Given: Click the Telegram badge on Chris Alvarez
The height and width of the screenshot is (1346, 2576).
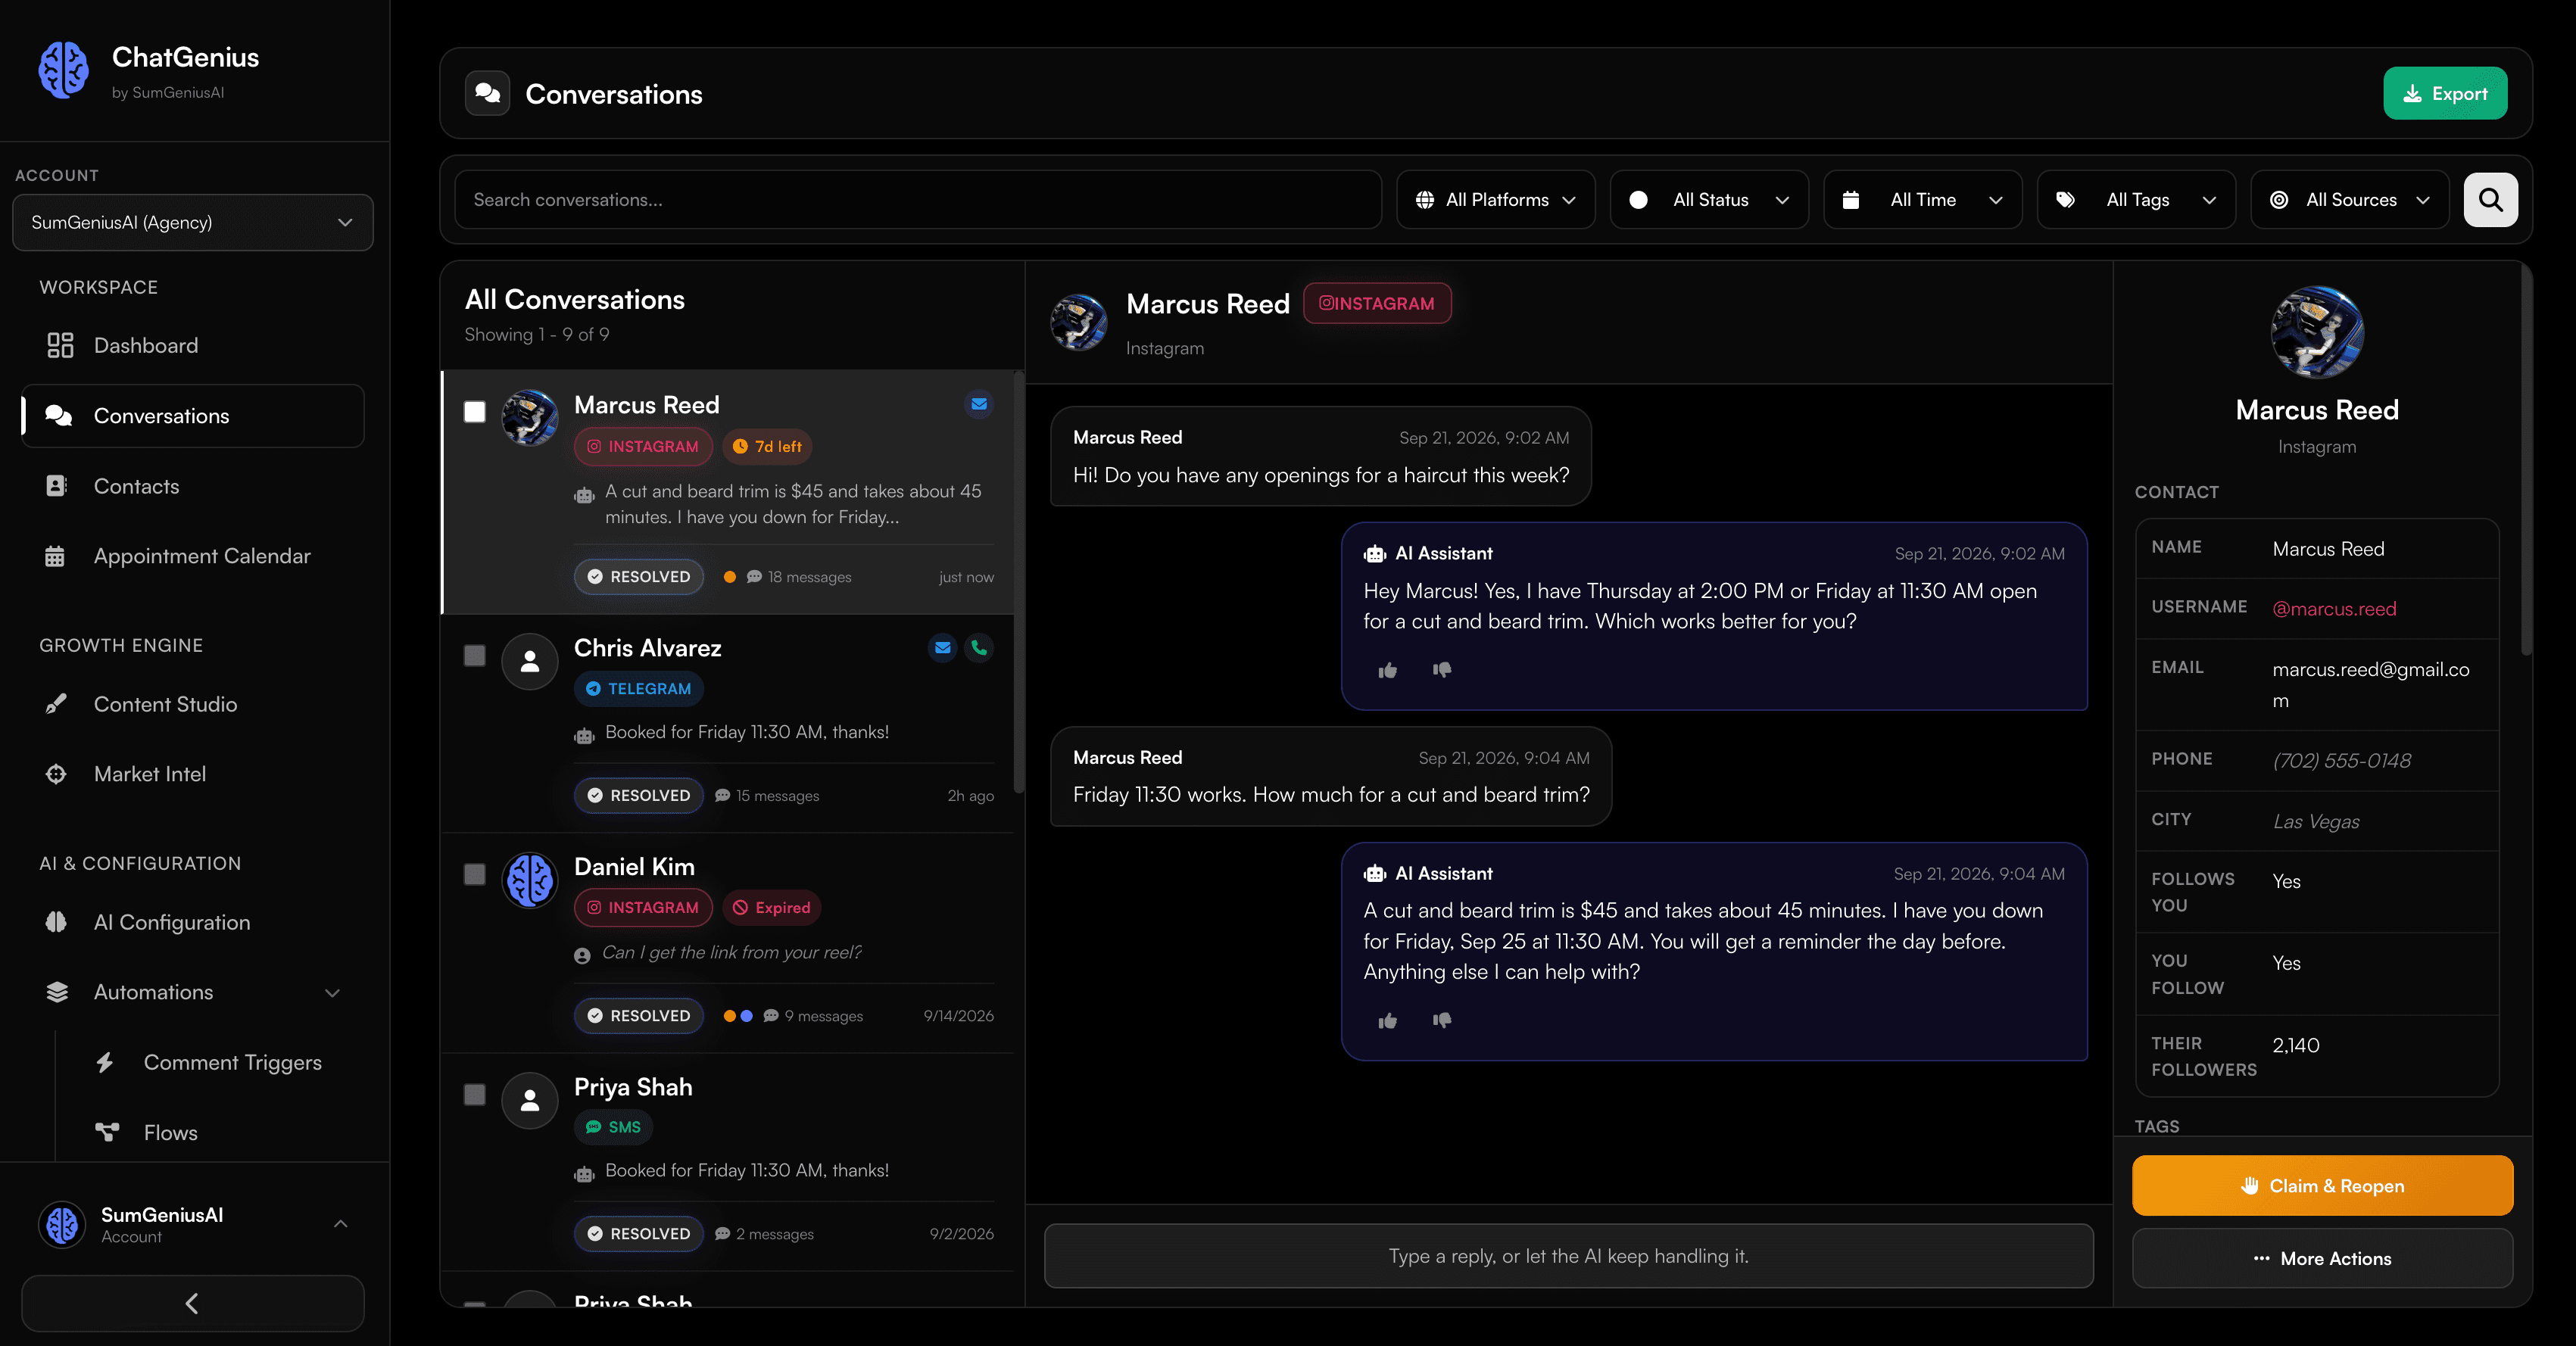Looking at the screenshot, I should point(639,688).
